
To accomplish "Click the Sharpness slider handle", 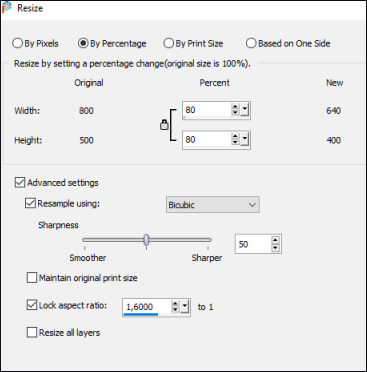I will (x=146, y=240).
